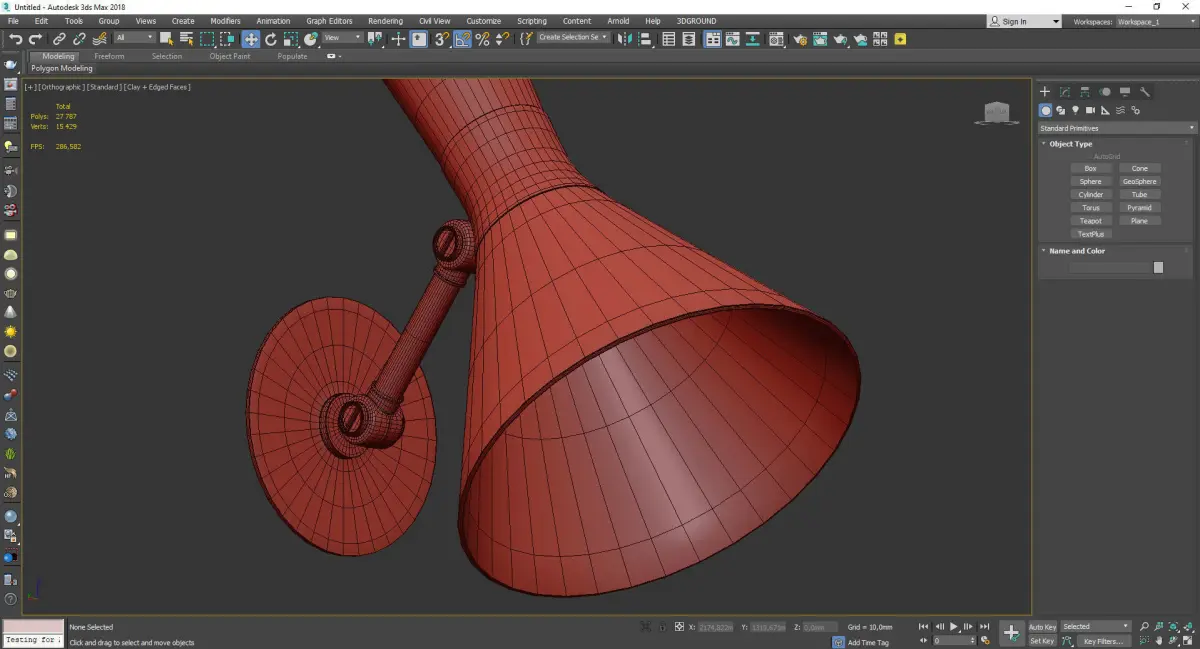Screen dimensions: 1200x649
Task: Open the Customize menu
Action: (x=484, y=21)
